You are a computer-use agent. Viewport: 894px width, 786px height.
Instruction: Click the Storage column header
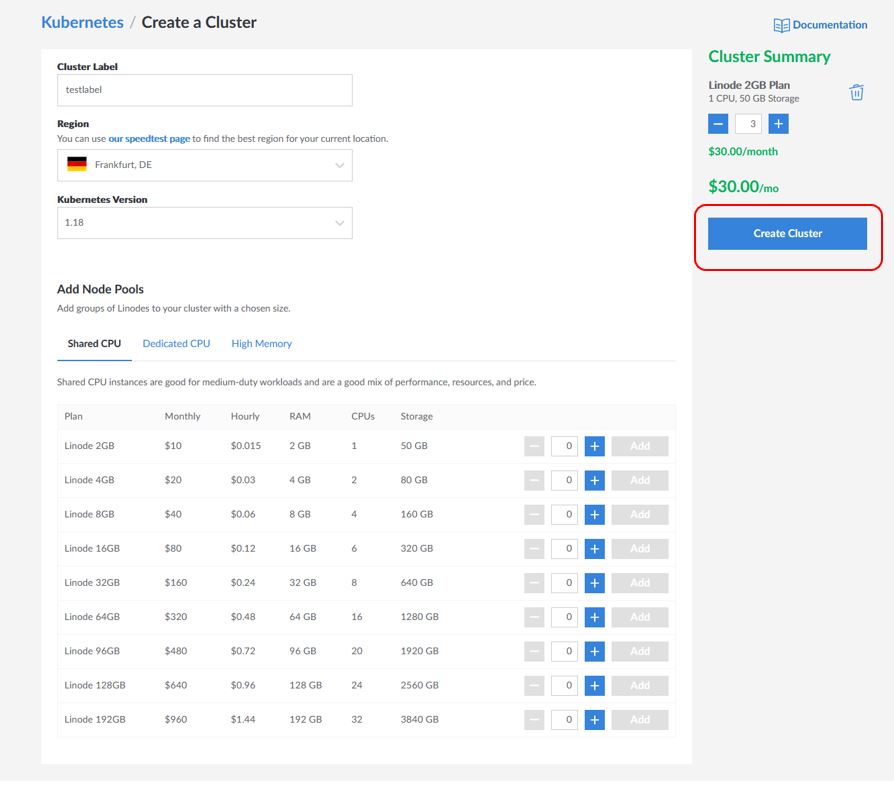(x=416, y=416)
